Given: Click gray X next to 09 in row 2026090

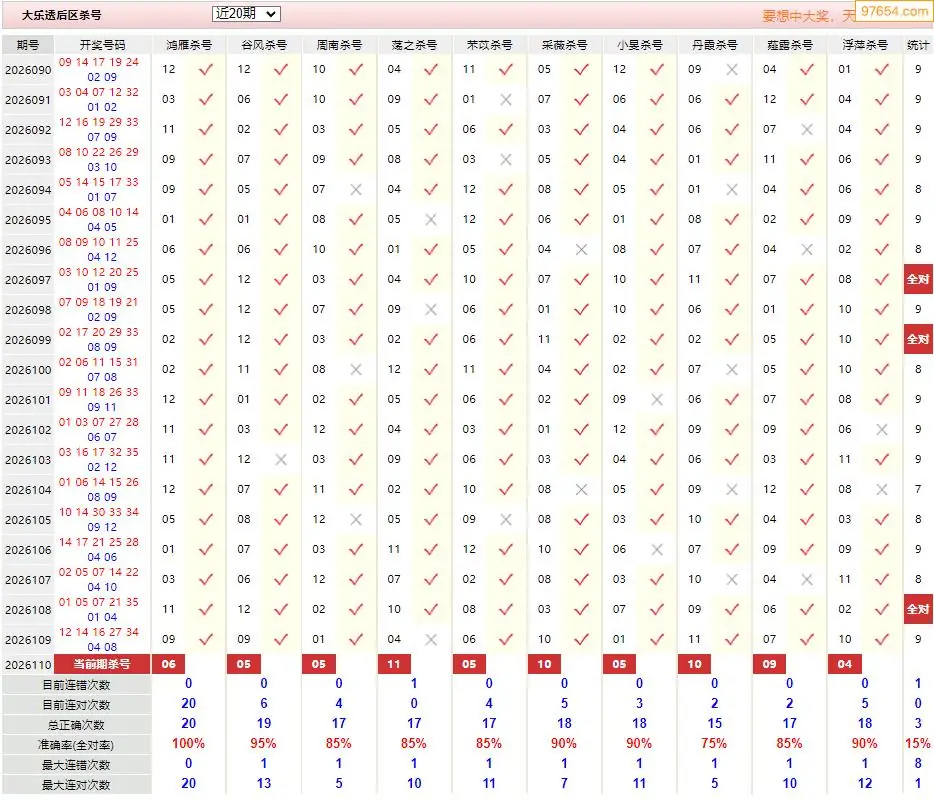Looking at the screenshot, I should pyautogui.click(x=732, y=70).
